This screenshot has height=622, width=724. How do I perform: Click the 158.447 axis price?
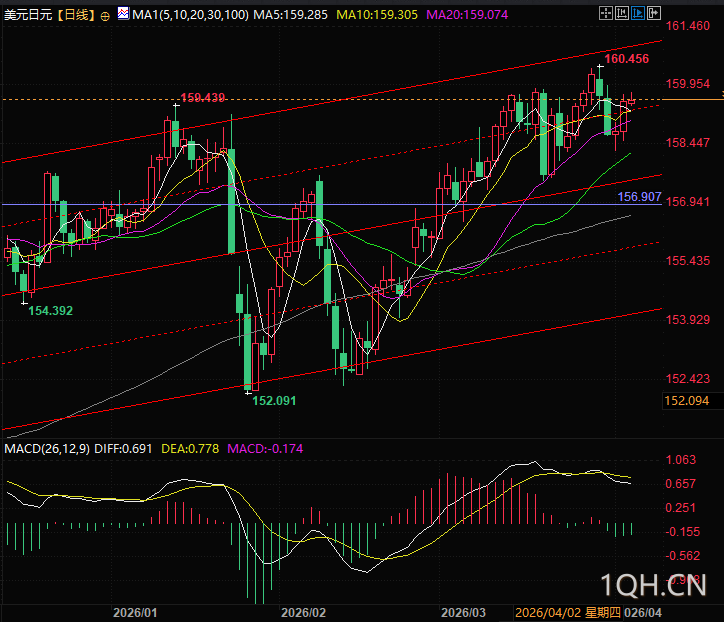point(688,143)
